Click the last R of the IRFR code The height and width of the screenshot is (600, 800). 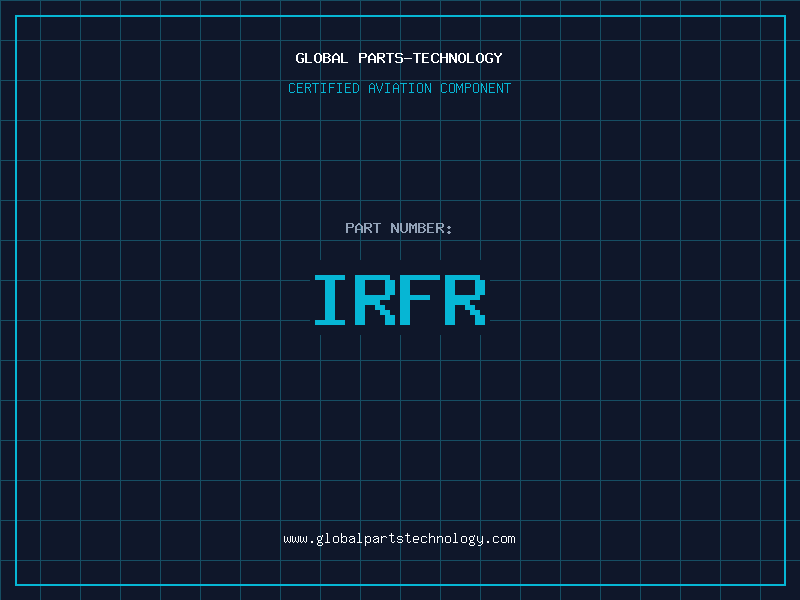pyautogui.click(x=465, y=300)
